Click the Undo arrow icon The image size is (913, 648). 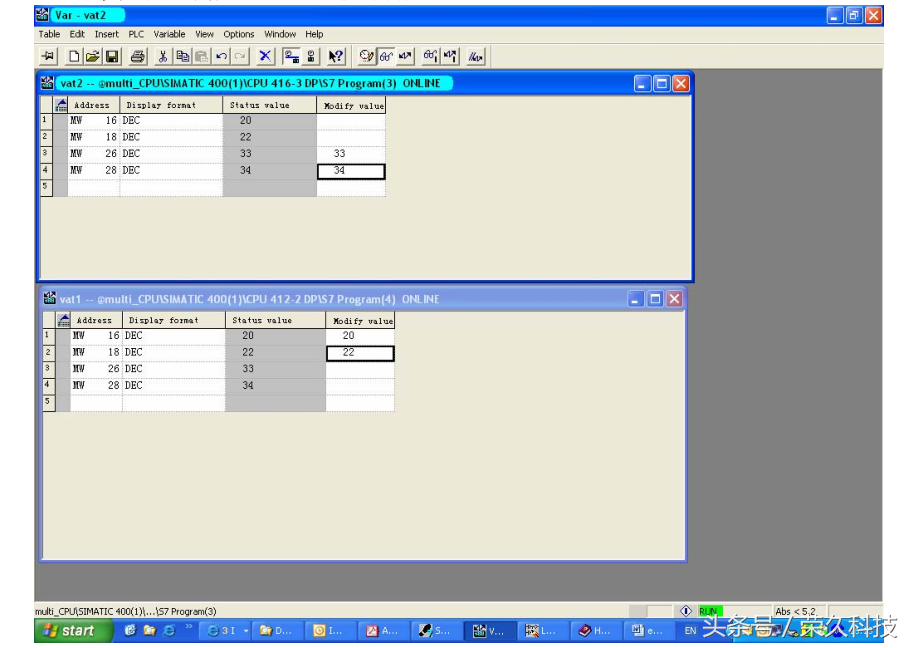tap(221, 57)
